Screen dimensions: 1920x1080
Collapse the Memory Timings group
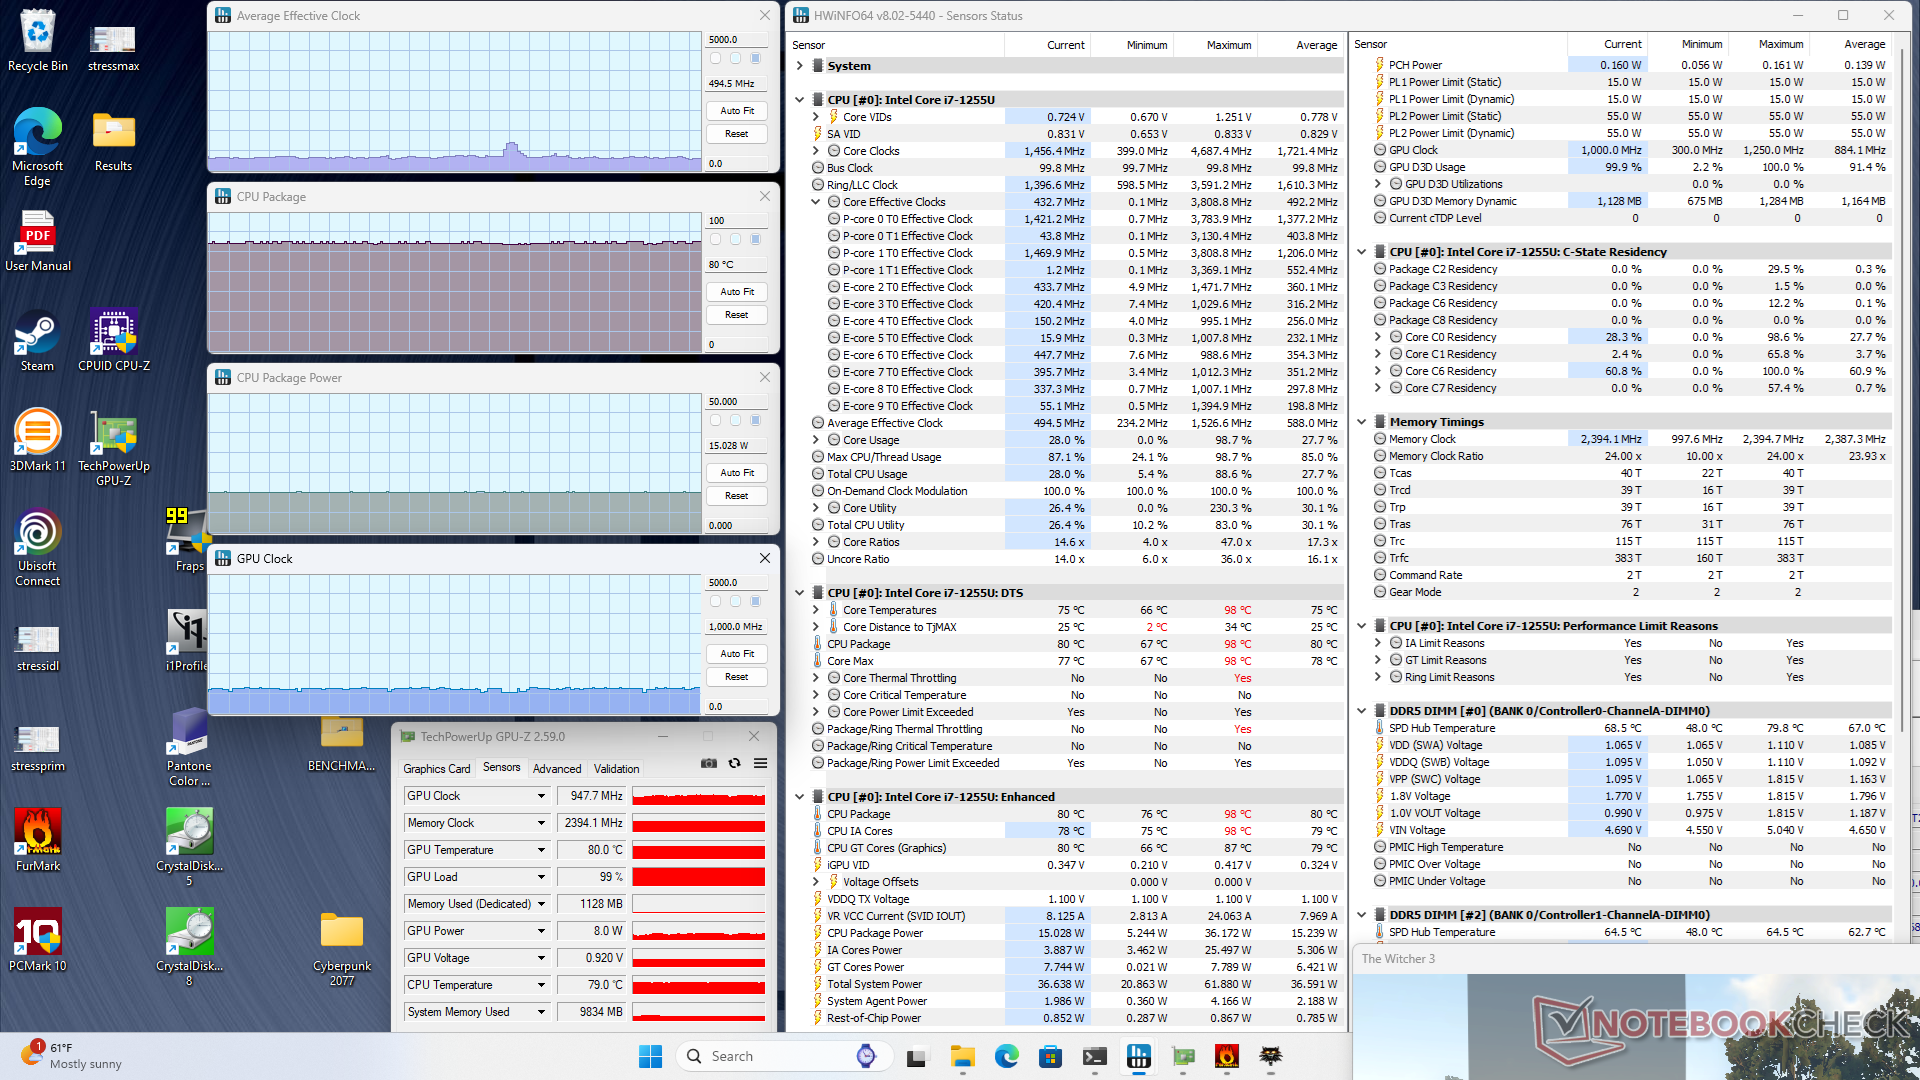pyautogui.click(x=1361, y=422)
